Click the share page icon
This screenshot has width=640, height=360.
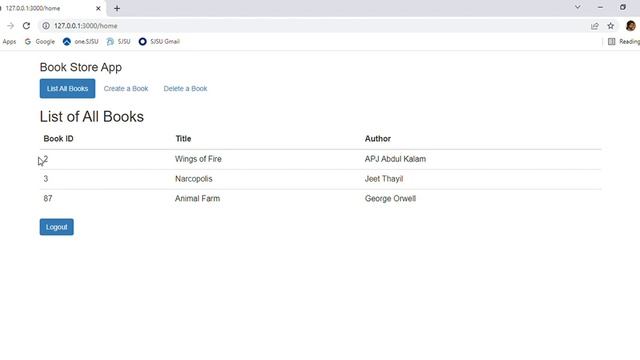595,26
